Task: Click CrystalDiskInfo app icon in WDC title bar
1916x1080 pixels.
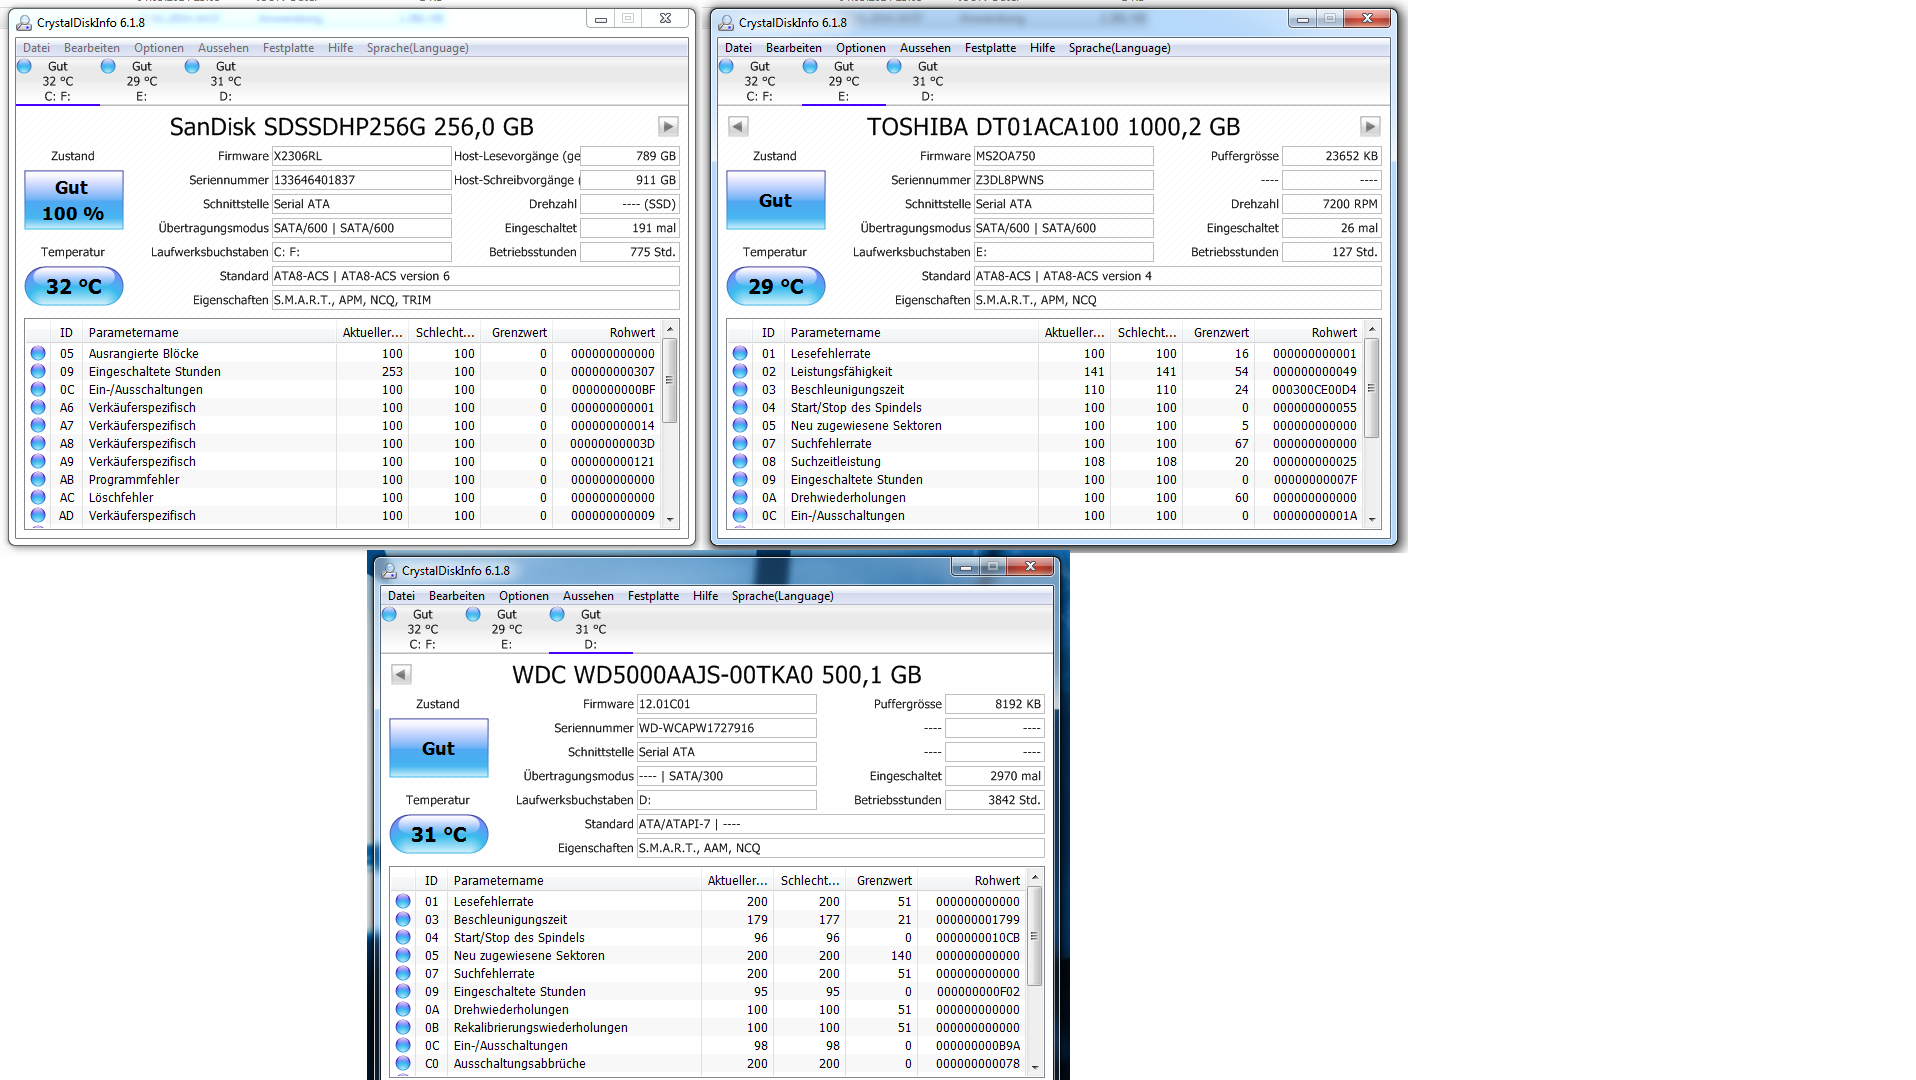Action: tap(389, 570)
